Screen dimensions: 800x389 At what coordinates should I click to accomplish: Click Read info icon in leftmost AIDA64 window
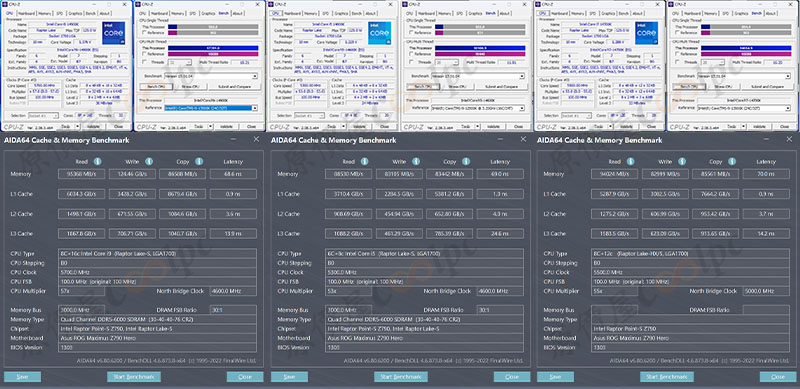[x=97, y=161]
